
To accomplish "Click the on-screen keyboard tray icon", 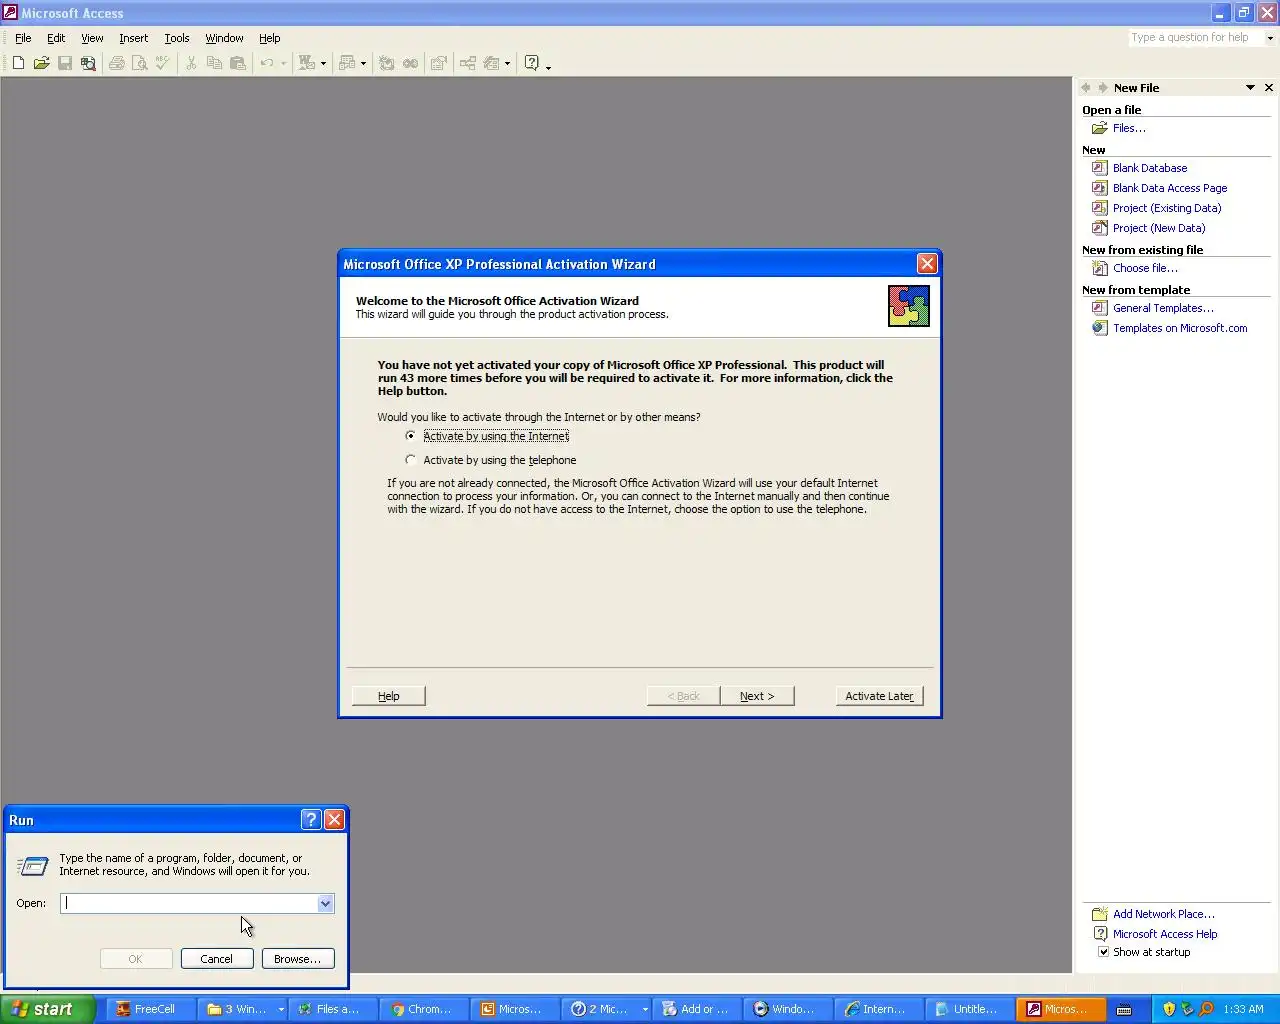I will [1124, 1009].
